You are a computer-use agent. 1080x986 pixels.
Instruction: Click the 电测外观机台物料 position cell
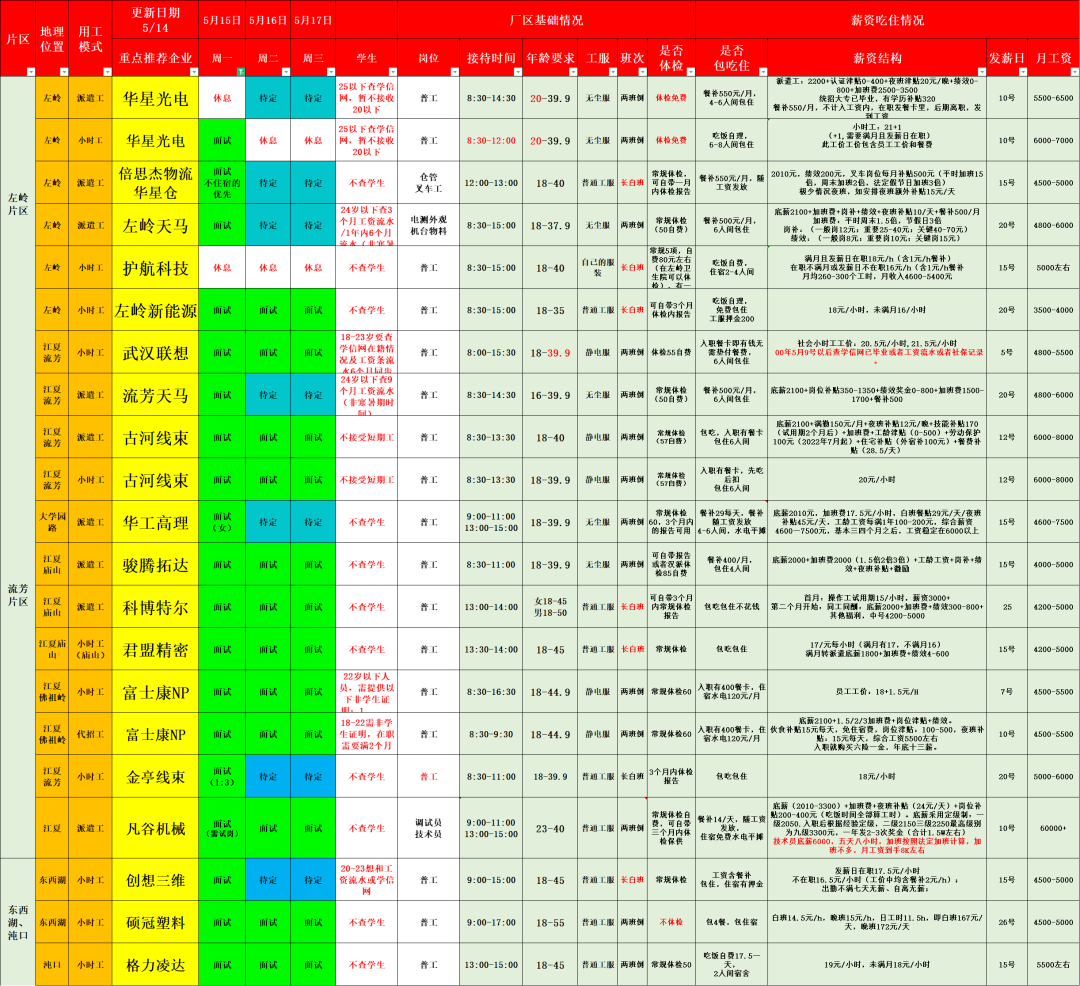pos(428,225)
